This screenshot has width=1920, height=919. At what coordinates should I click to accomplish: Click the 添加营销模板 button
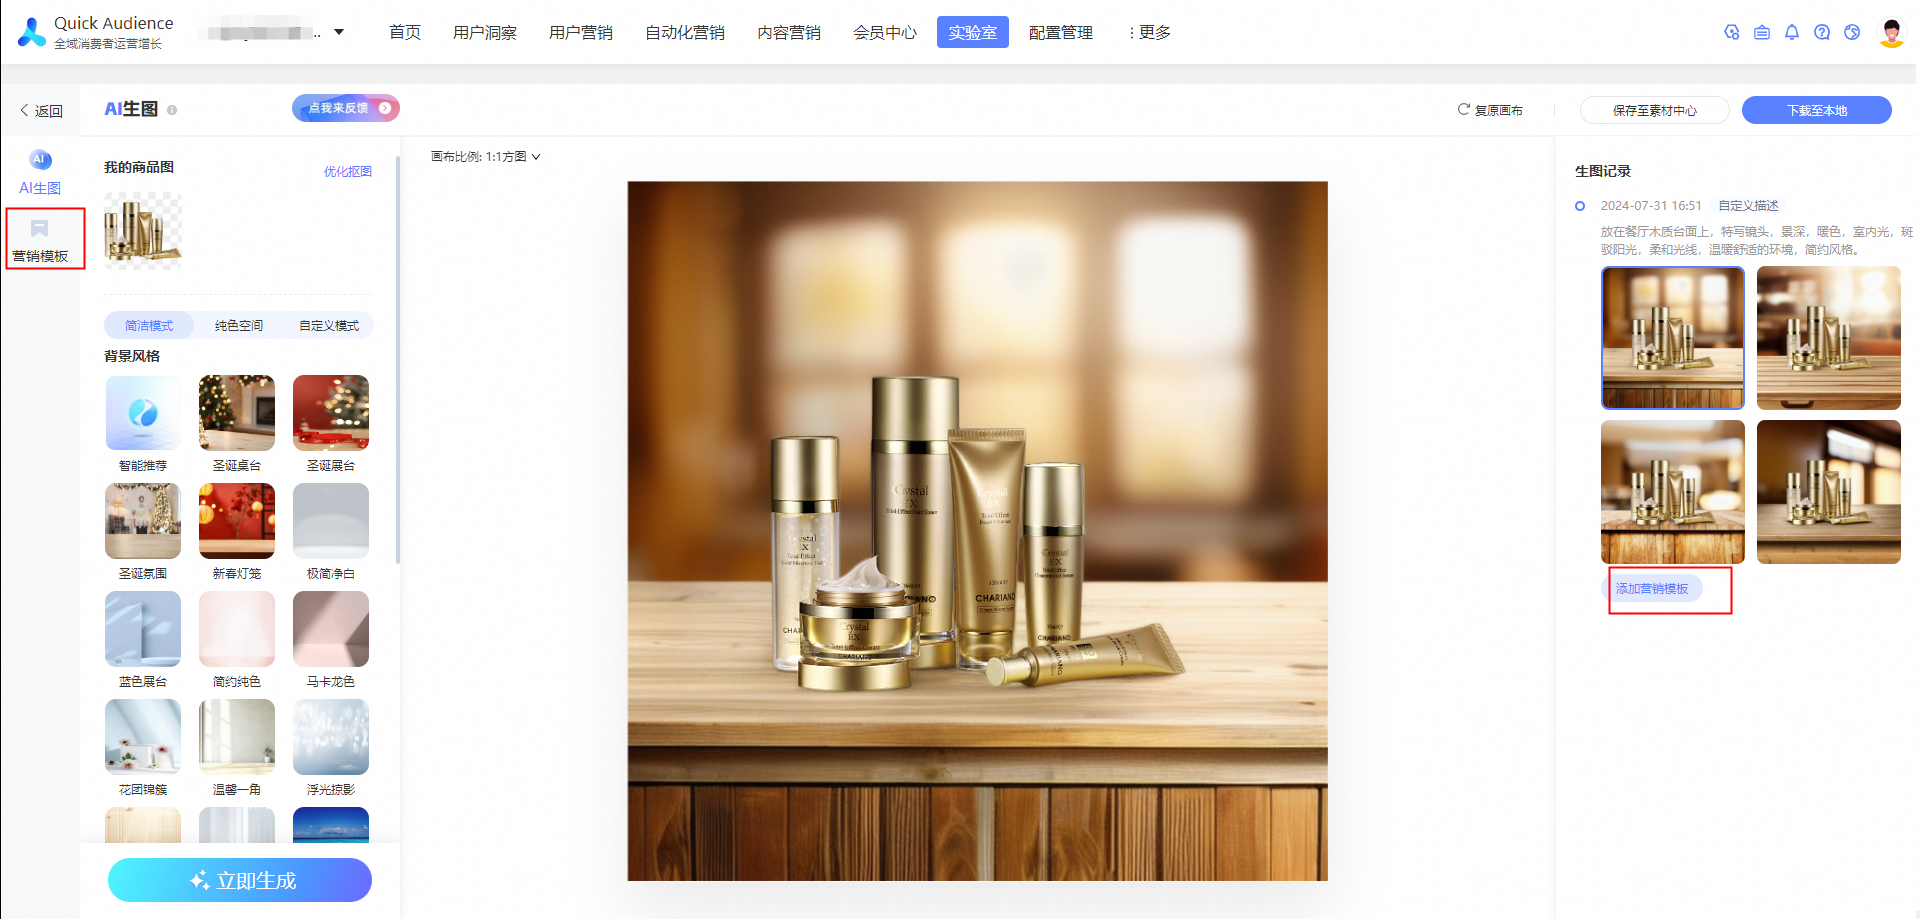click(x=1652, y=589)
